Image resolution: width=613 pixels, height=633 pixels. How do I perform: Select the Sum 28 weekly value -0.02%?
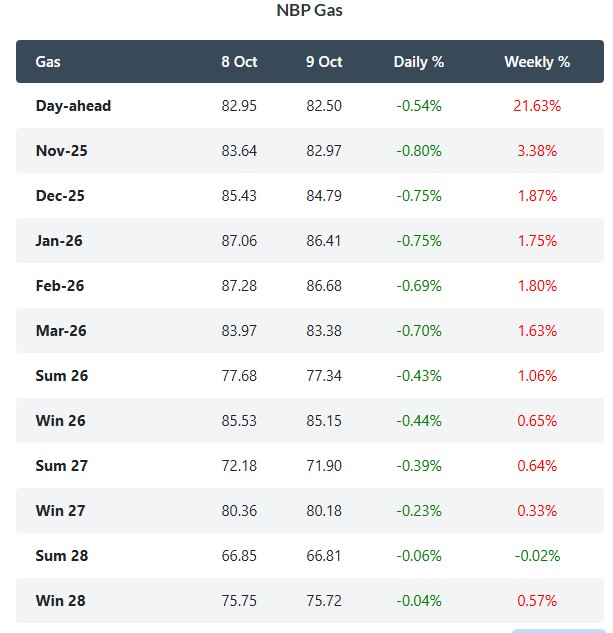[x=539, y=555]
